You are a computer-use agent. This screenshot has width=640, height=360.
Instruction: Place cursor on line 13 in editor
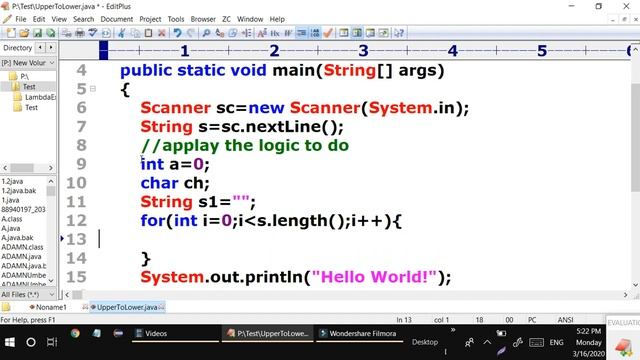pos(363,239)
